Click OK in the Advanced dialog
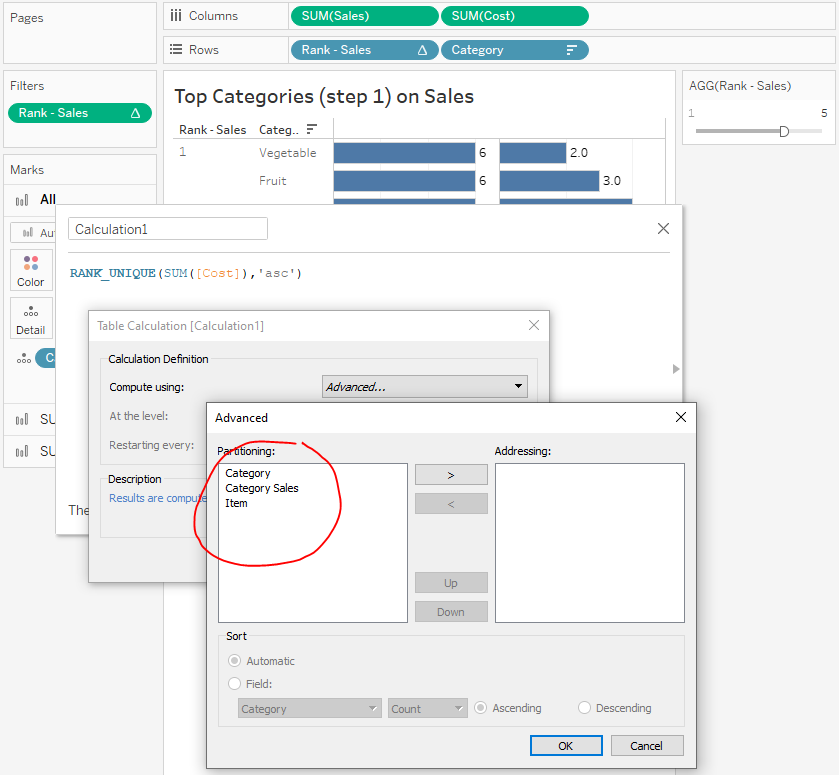The height and width of the screenshot is (775, 839). coord(566,745)
